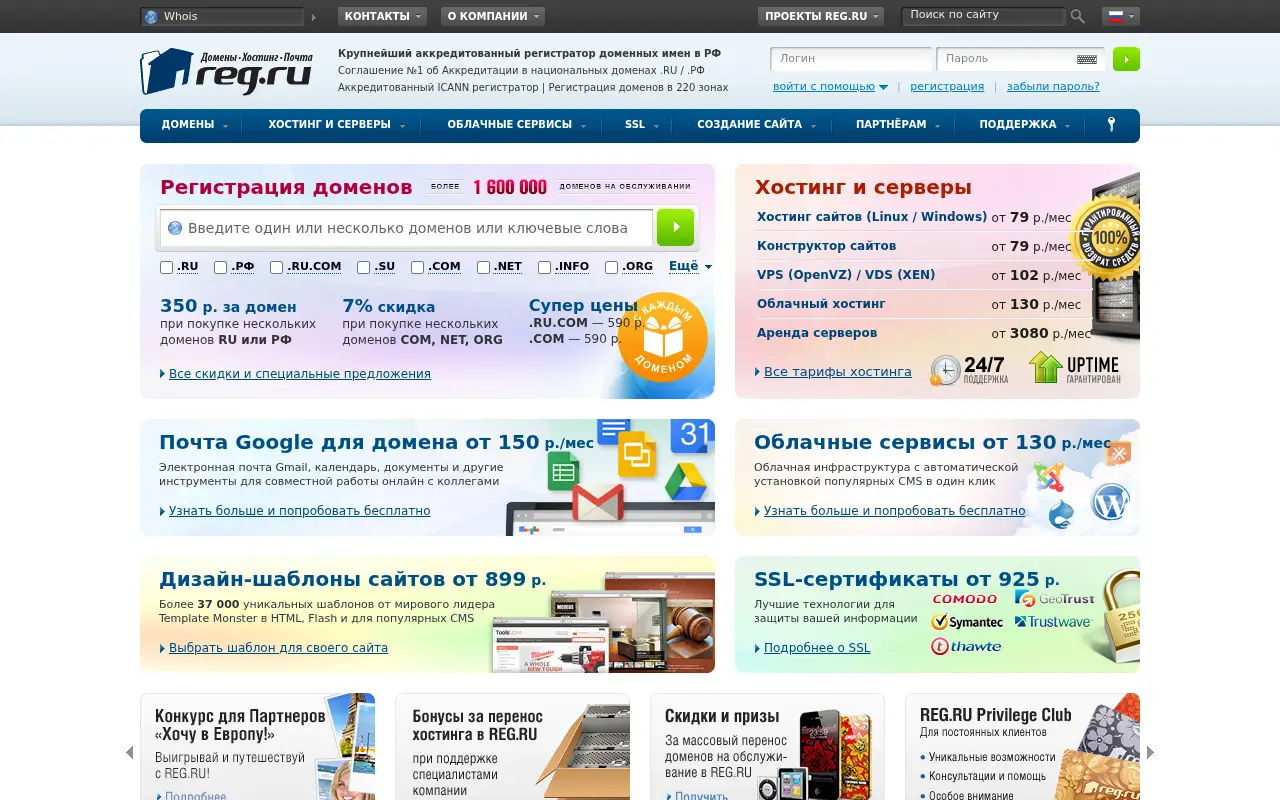Click the 'регистрация' link

tap(947, 87)
